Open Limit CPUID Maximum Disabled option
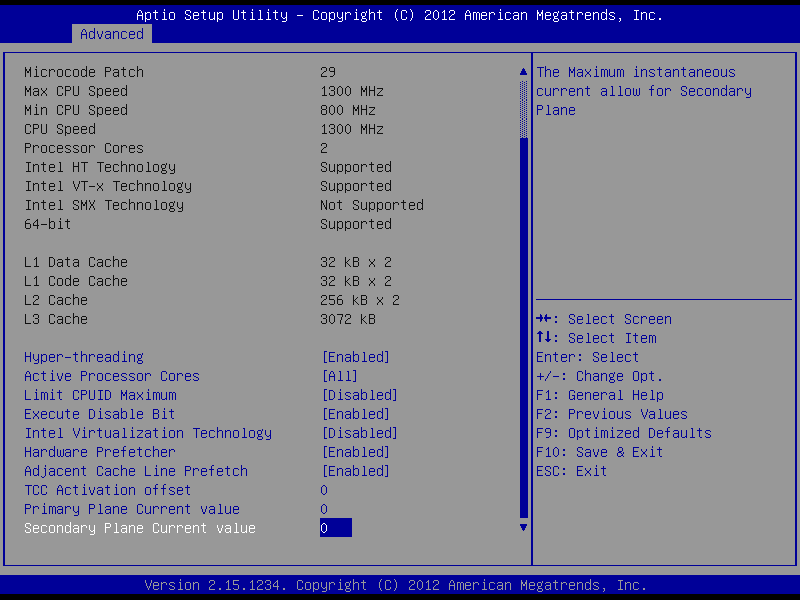Image resolution: width=800 pixels, height=600 pixels. [x=359, y=395]
